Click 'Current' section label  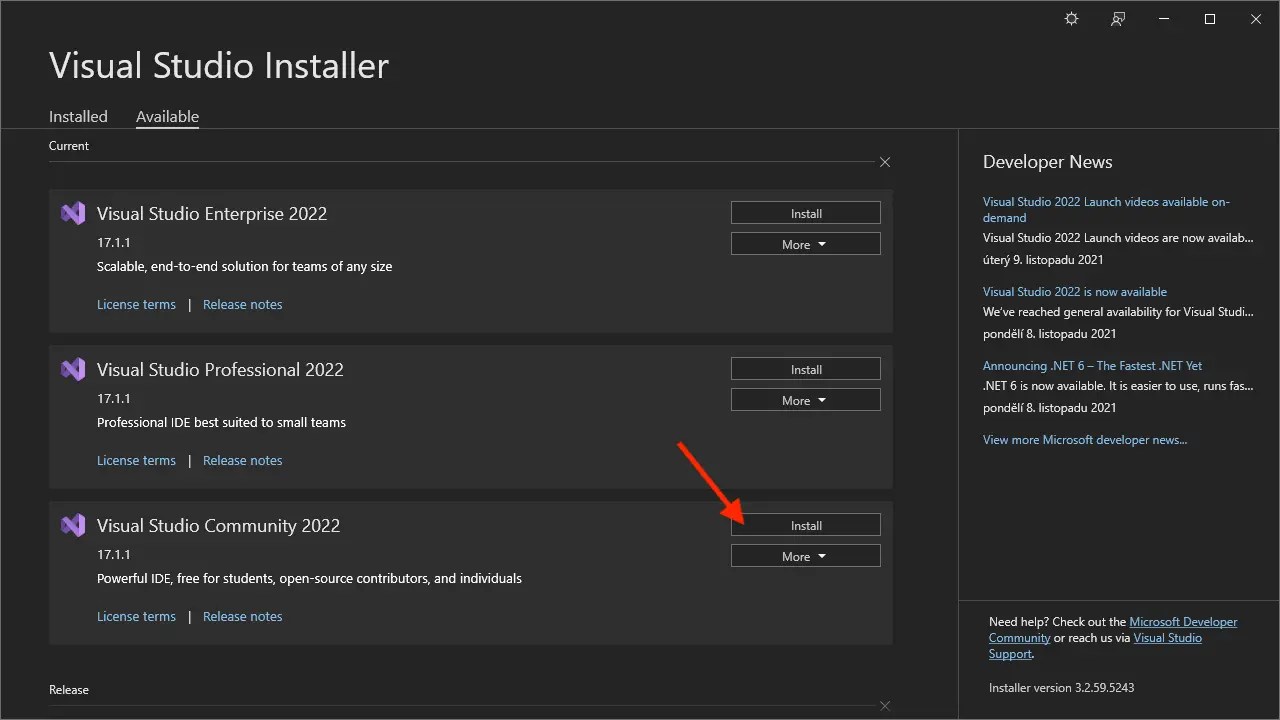[69, 145]
